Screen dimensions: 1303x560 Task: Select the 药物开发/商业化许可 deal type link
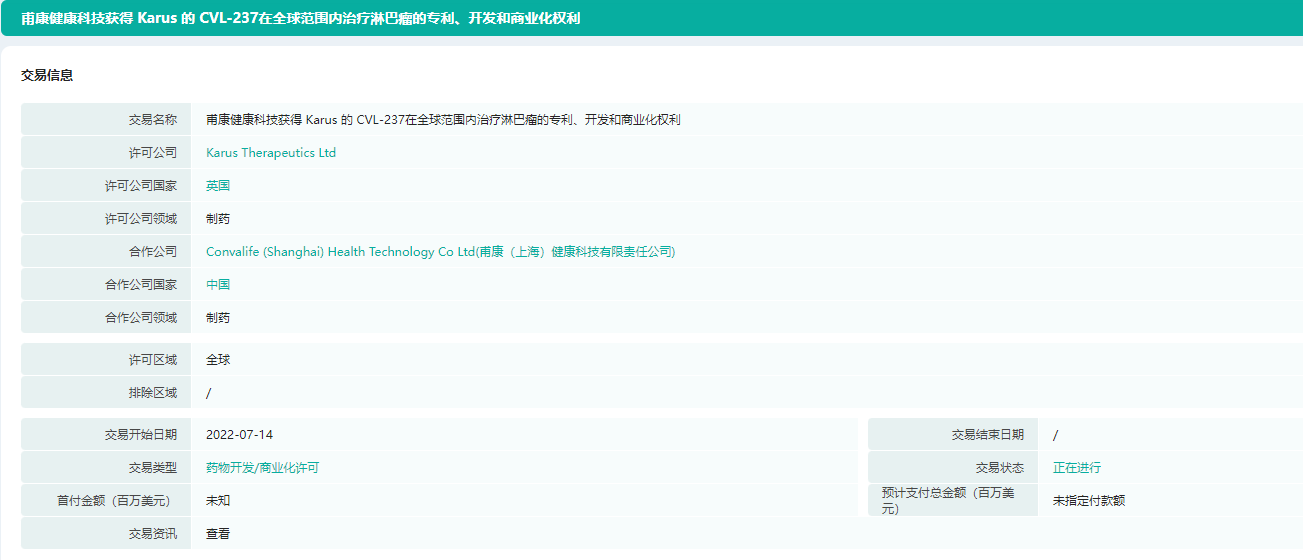pyautogui.click(x=262, y=468)
